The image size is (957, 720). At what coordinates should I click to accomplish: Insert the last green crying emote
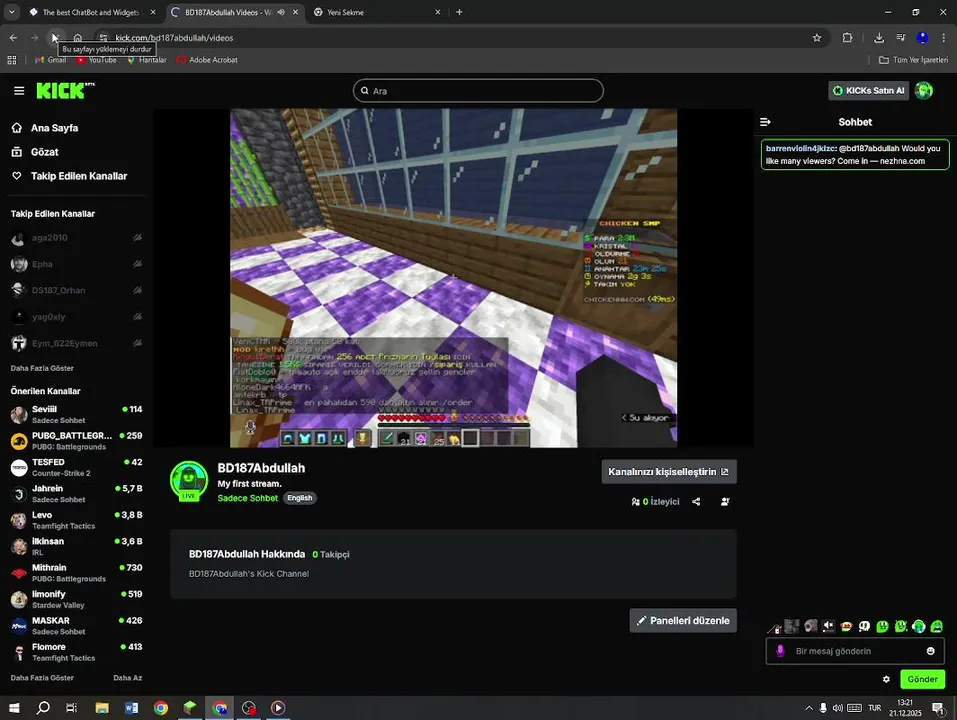click(x=936, y=626)
